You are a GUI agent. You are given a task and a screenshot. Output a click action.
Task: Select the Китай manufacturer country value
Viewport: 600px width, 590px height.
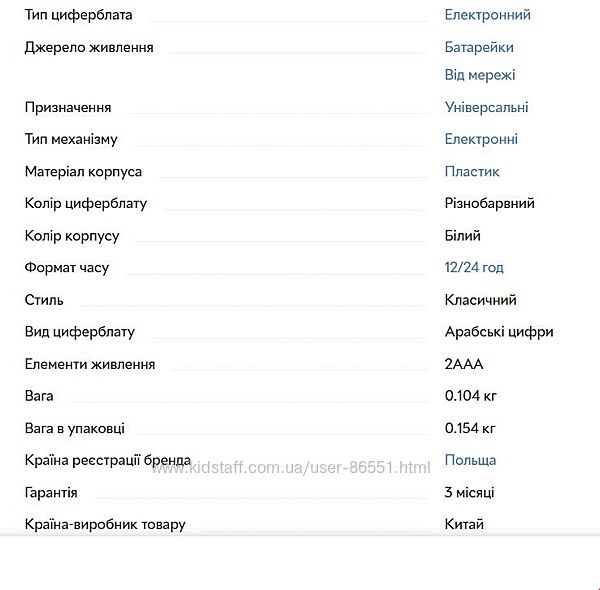[464, 524]
